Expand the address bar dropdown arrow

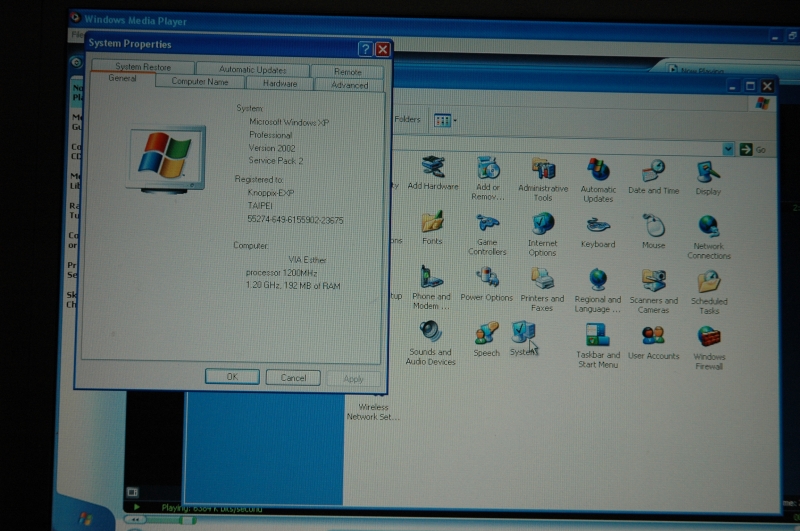point(728,149)
